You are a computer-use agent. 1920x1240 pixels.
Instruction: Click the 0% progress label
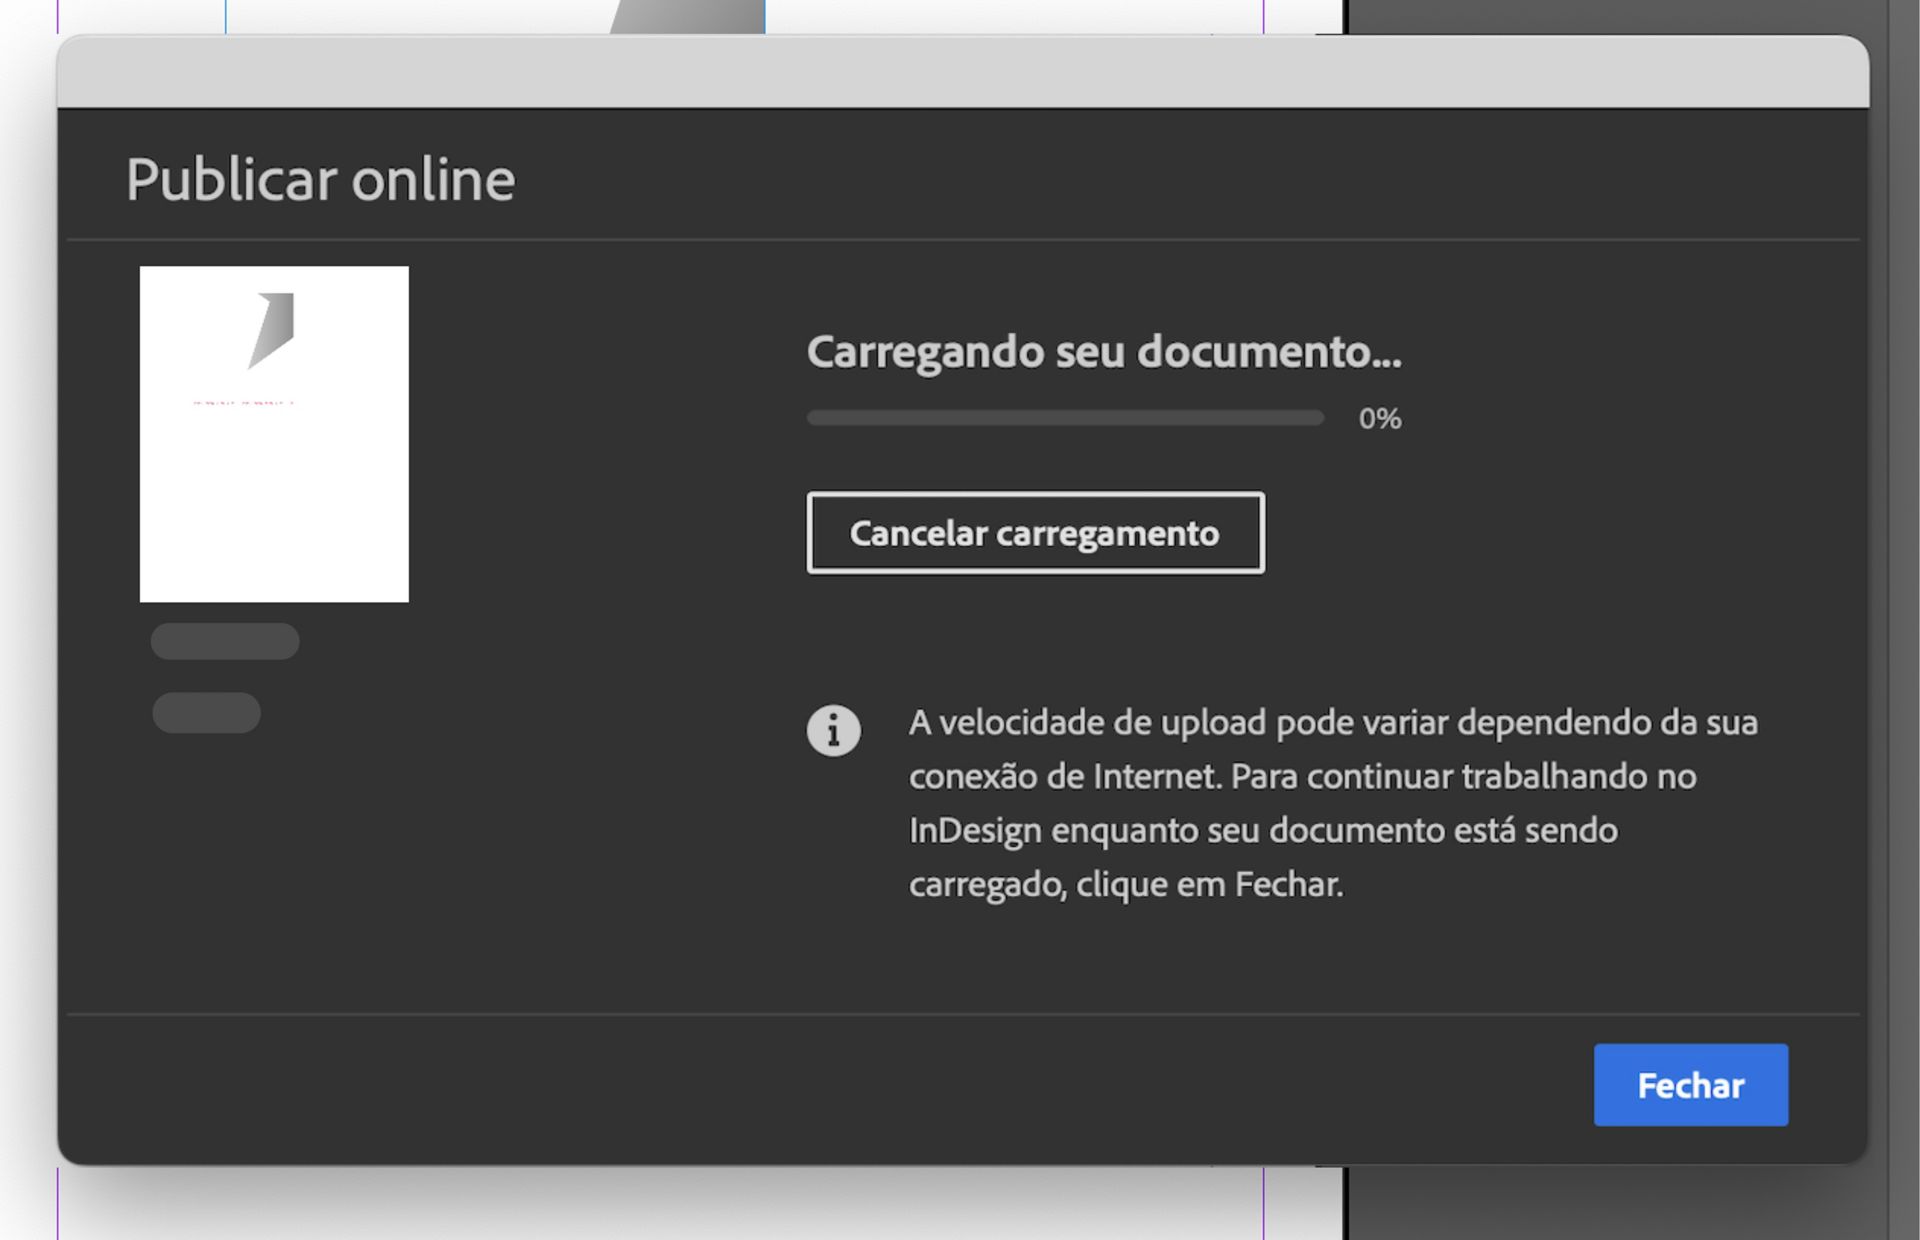click(1379, 418)
